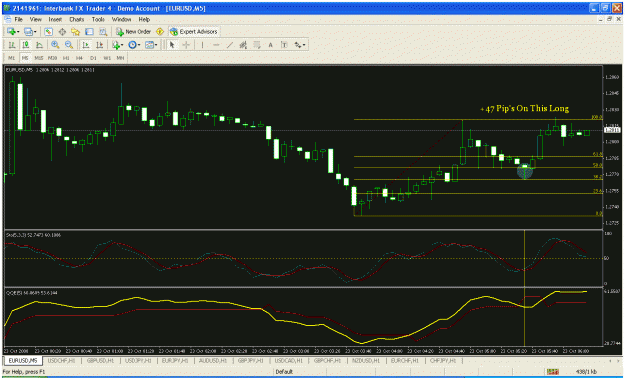Switch to M1 timeframe
The image size is (625, 378).
[11, 58]
